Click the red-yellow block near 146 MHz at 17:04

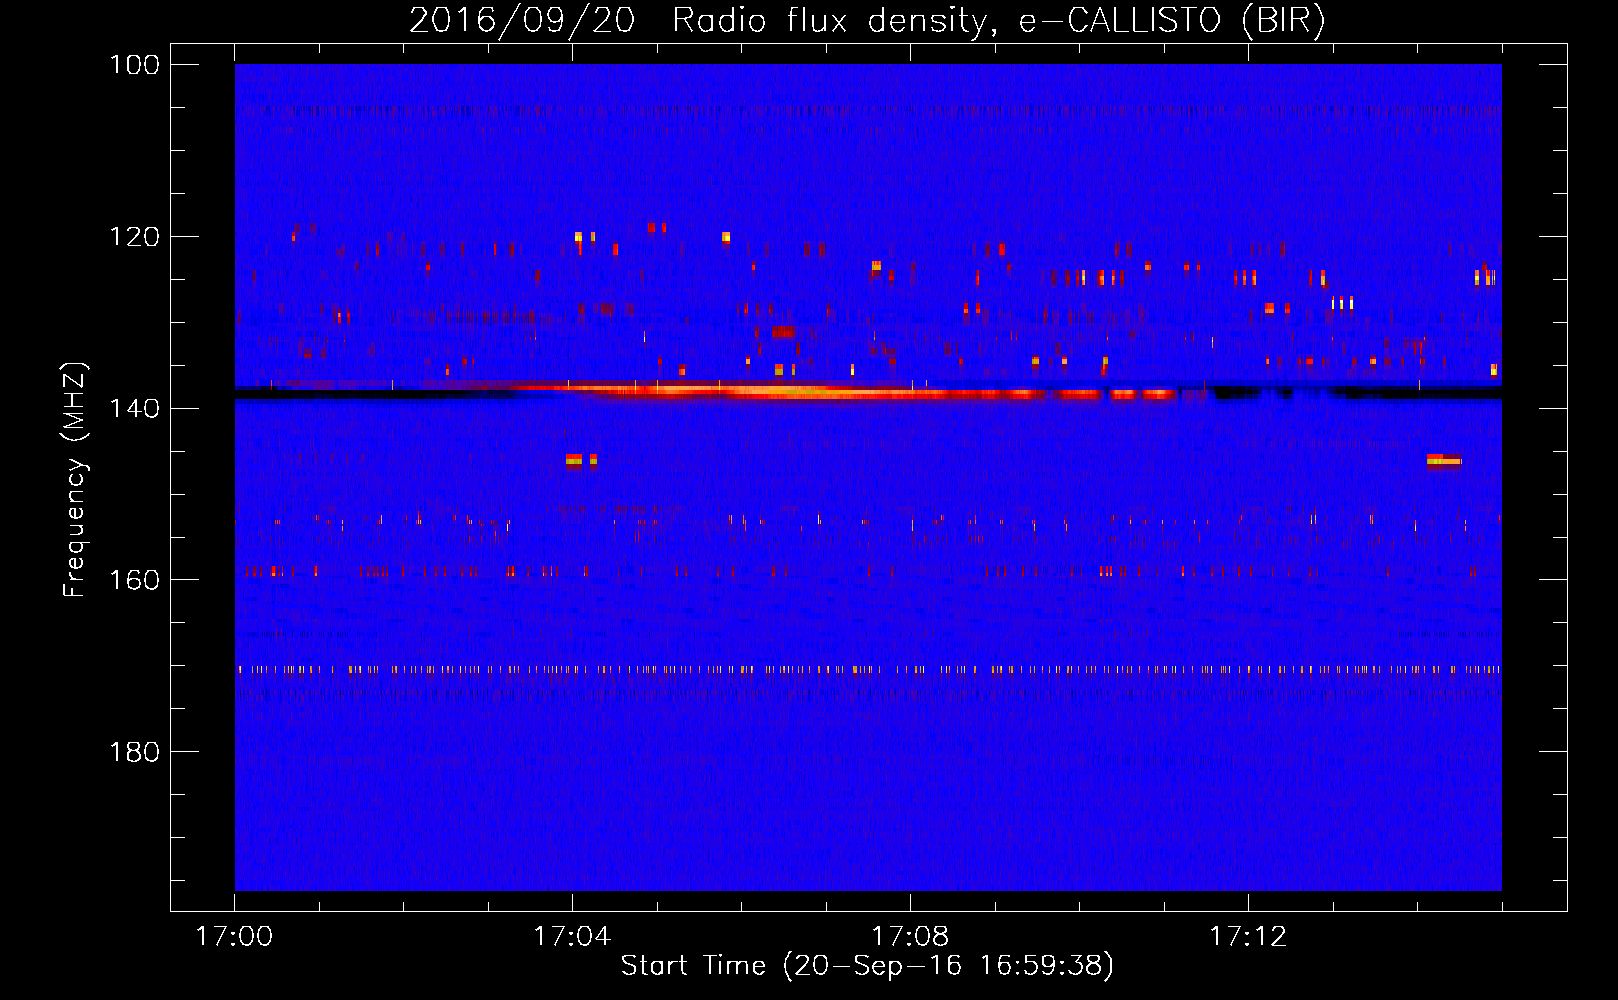[581, 461]
